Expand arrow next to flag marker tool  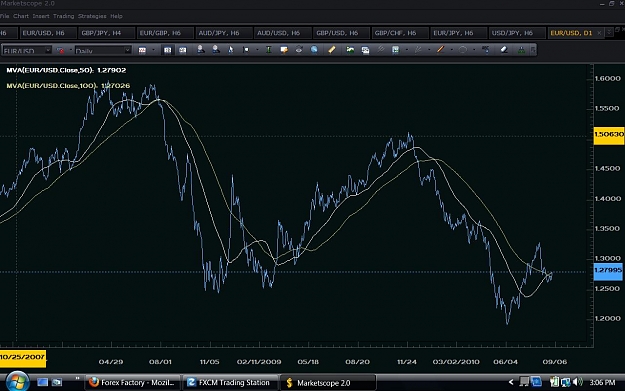(257, 50)
